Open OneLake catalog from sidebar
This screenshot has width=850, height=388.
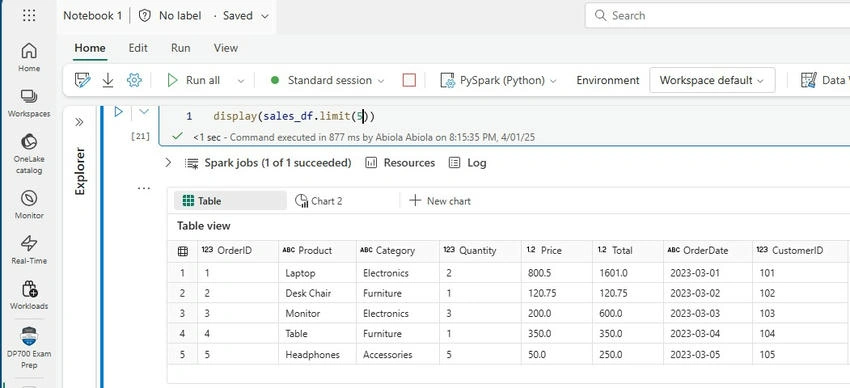(29, 154)
